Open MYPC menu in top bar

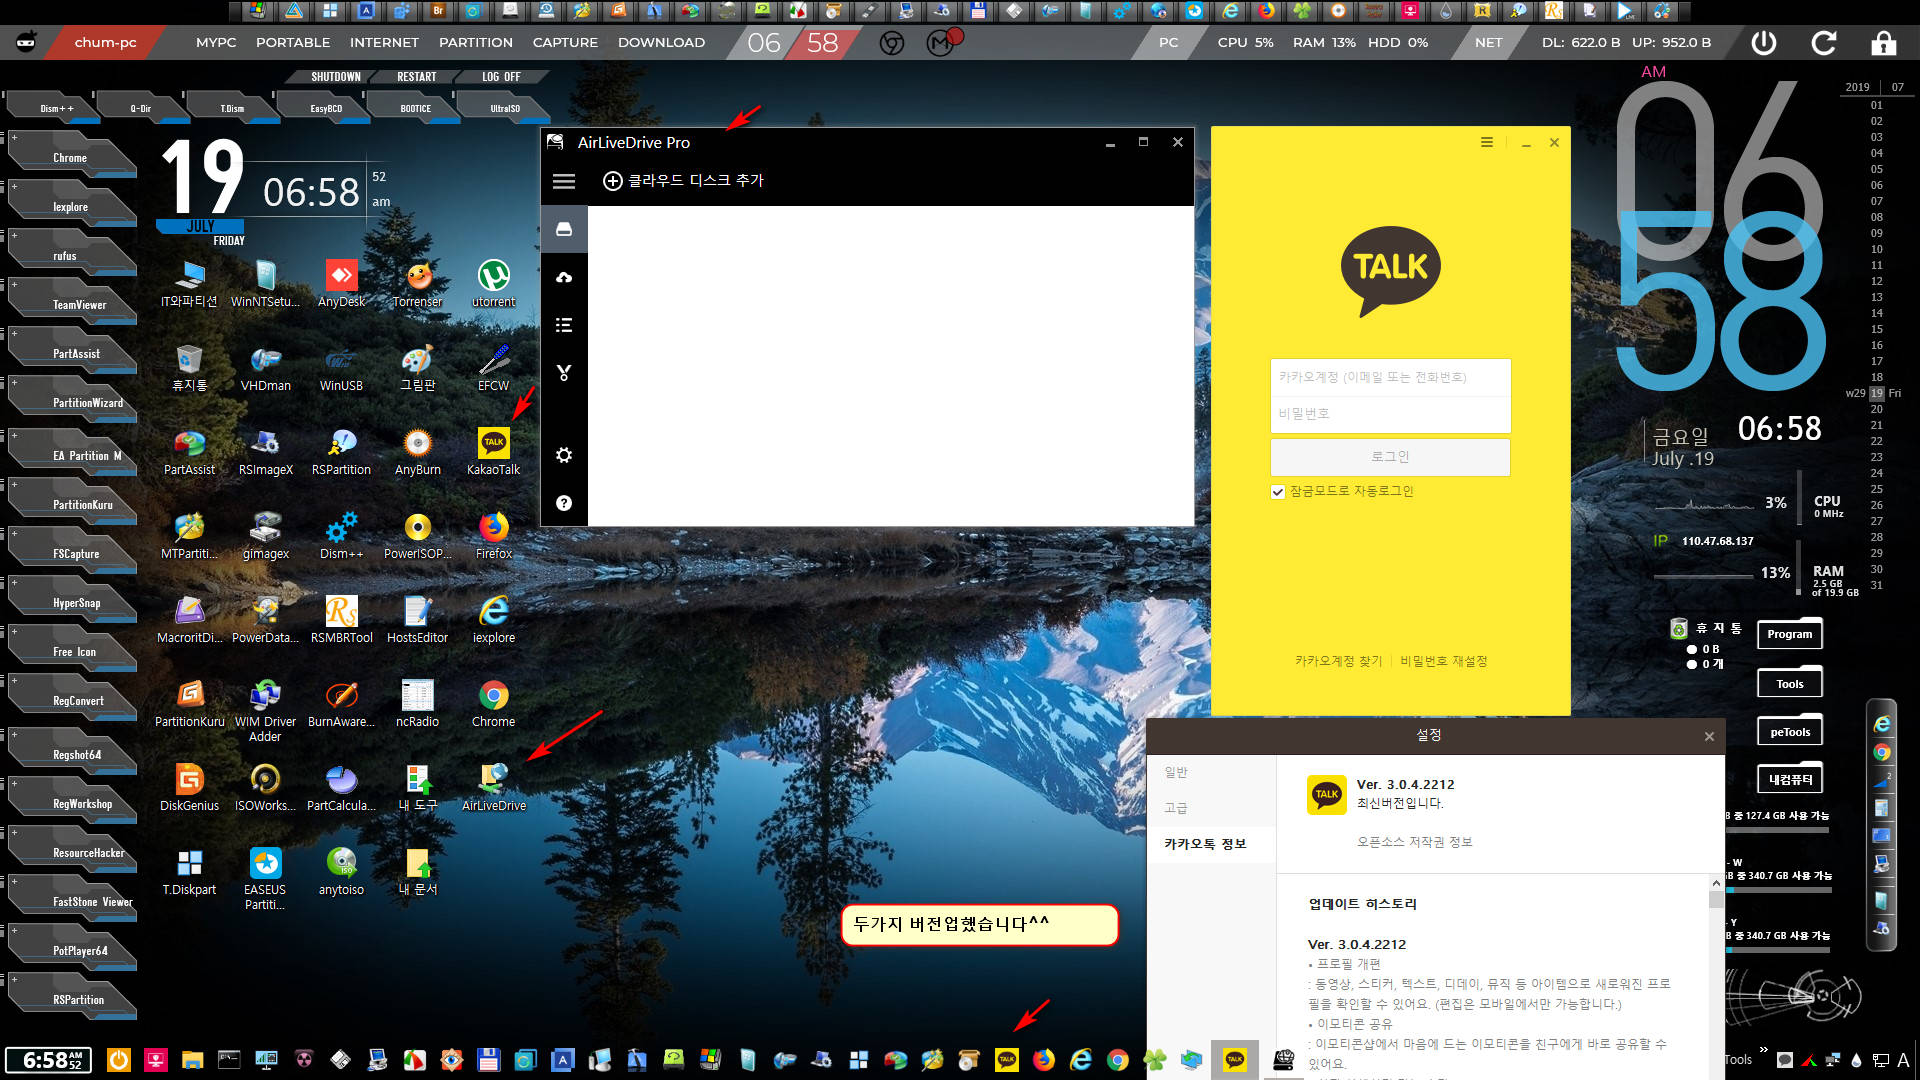216,43
